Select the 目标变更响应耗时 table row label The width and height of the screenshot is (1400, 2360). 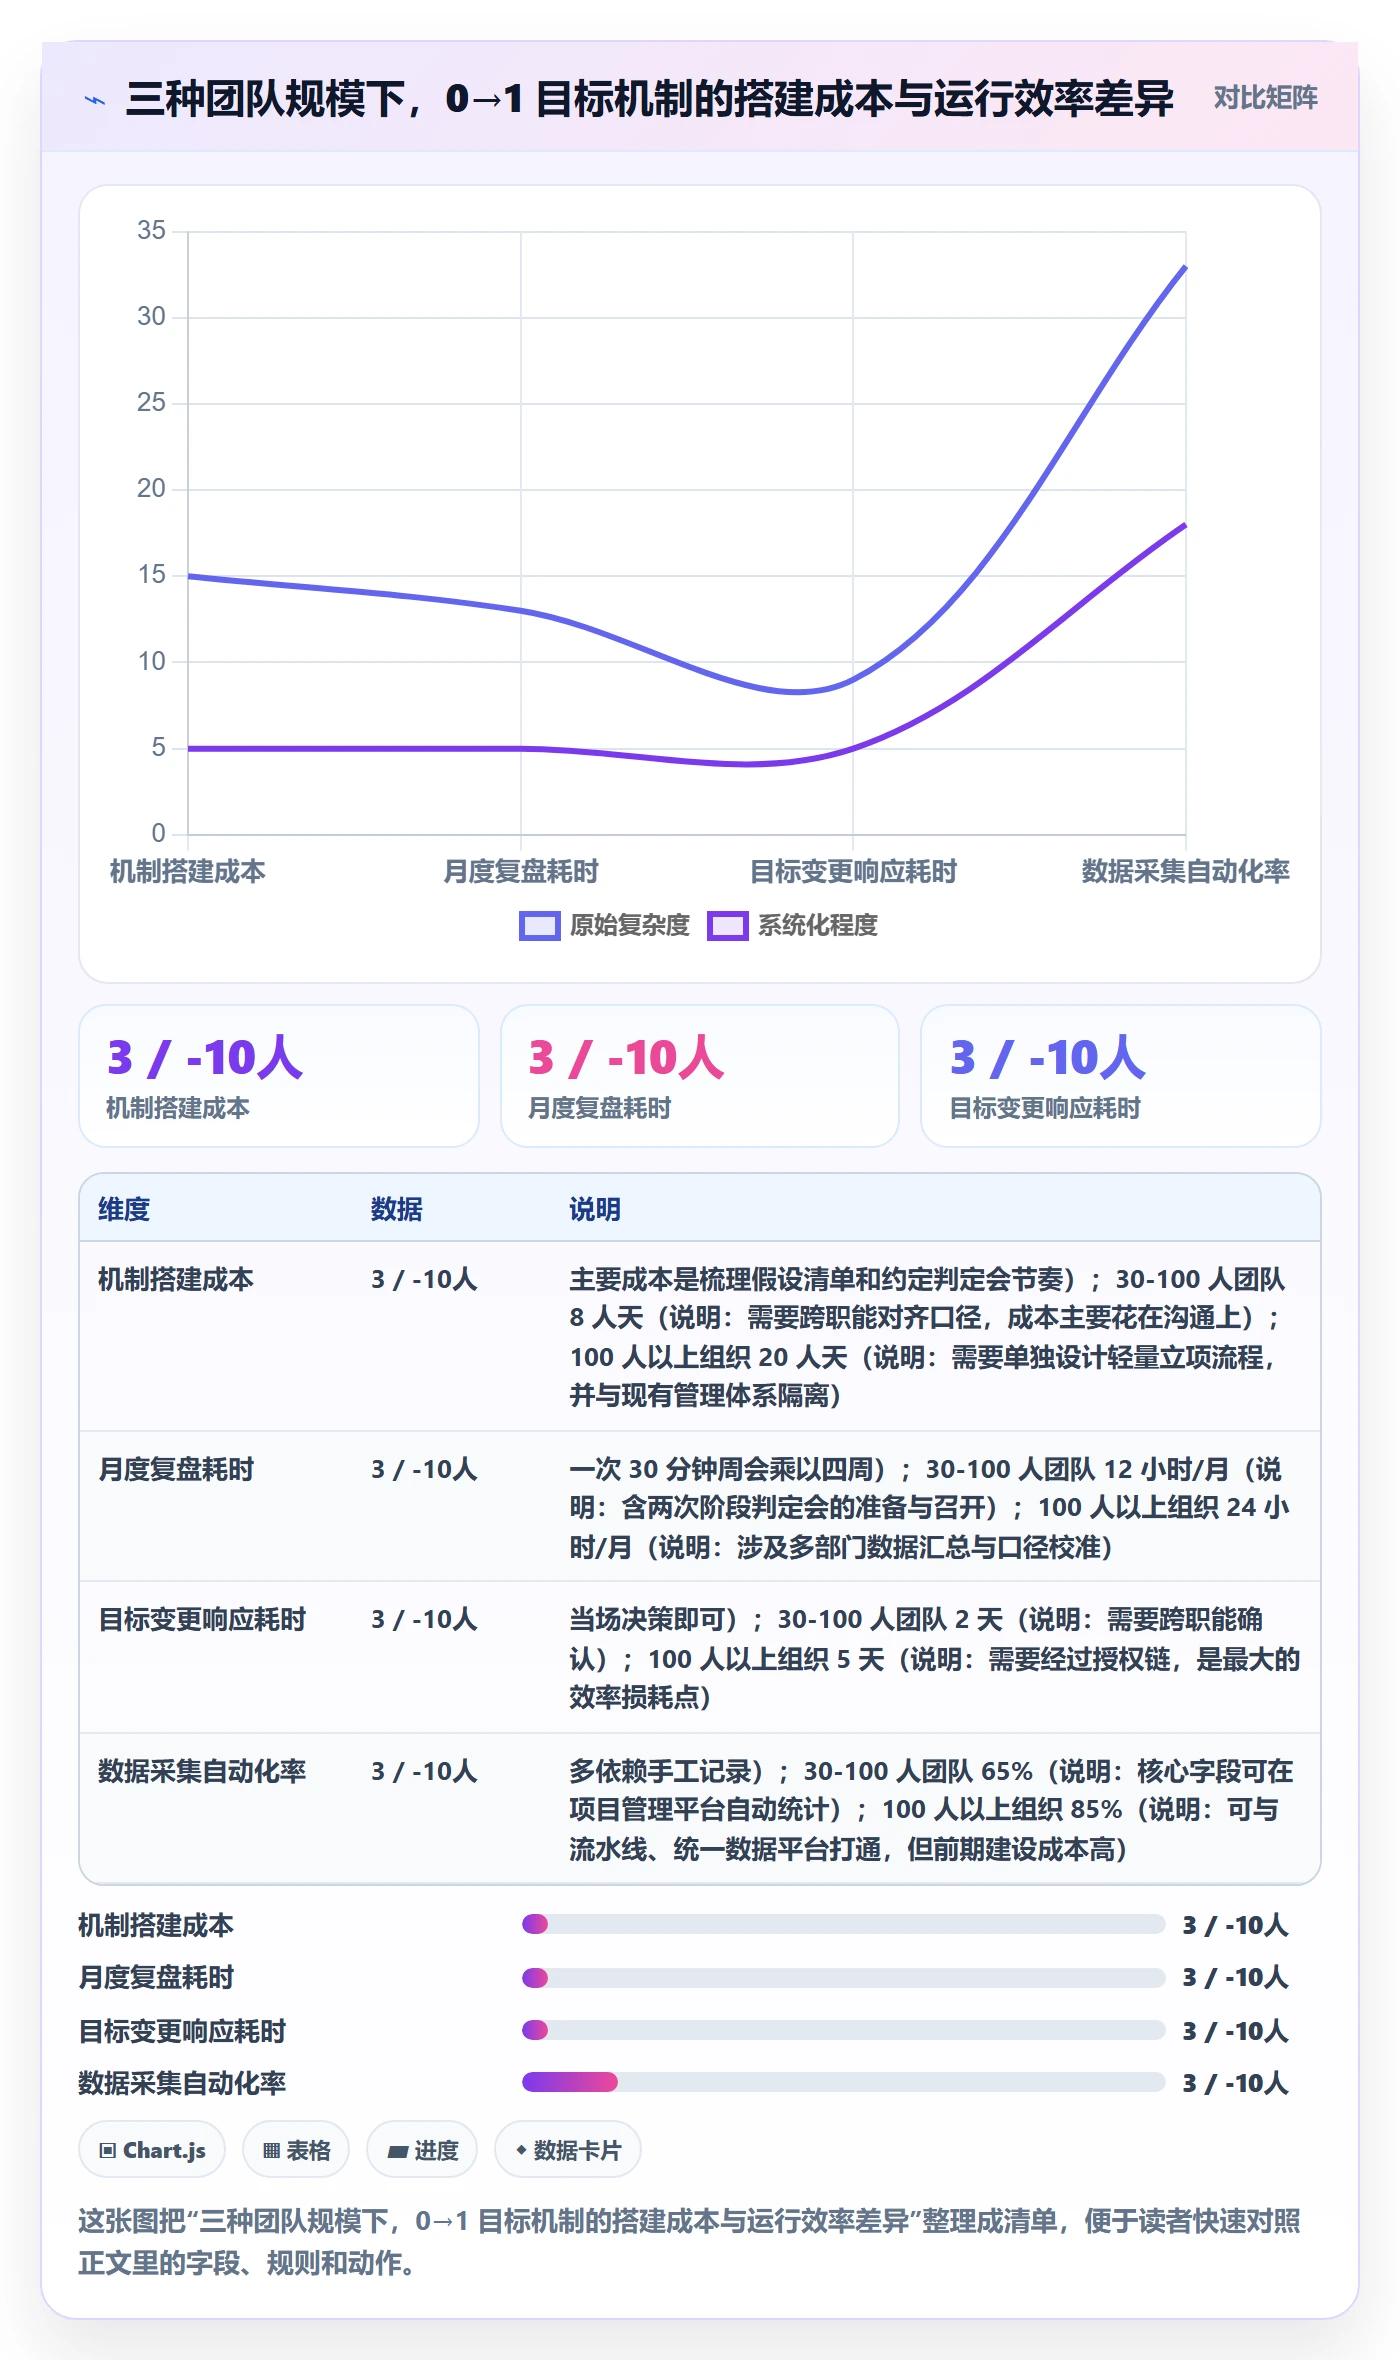(x=202, y=1620)
